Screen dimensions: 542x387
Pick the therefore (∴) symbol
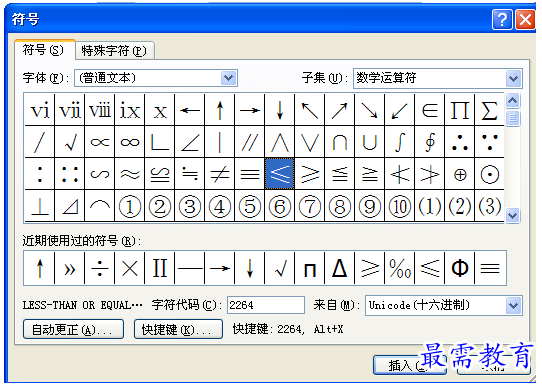[x=460, y=142]
